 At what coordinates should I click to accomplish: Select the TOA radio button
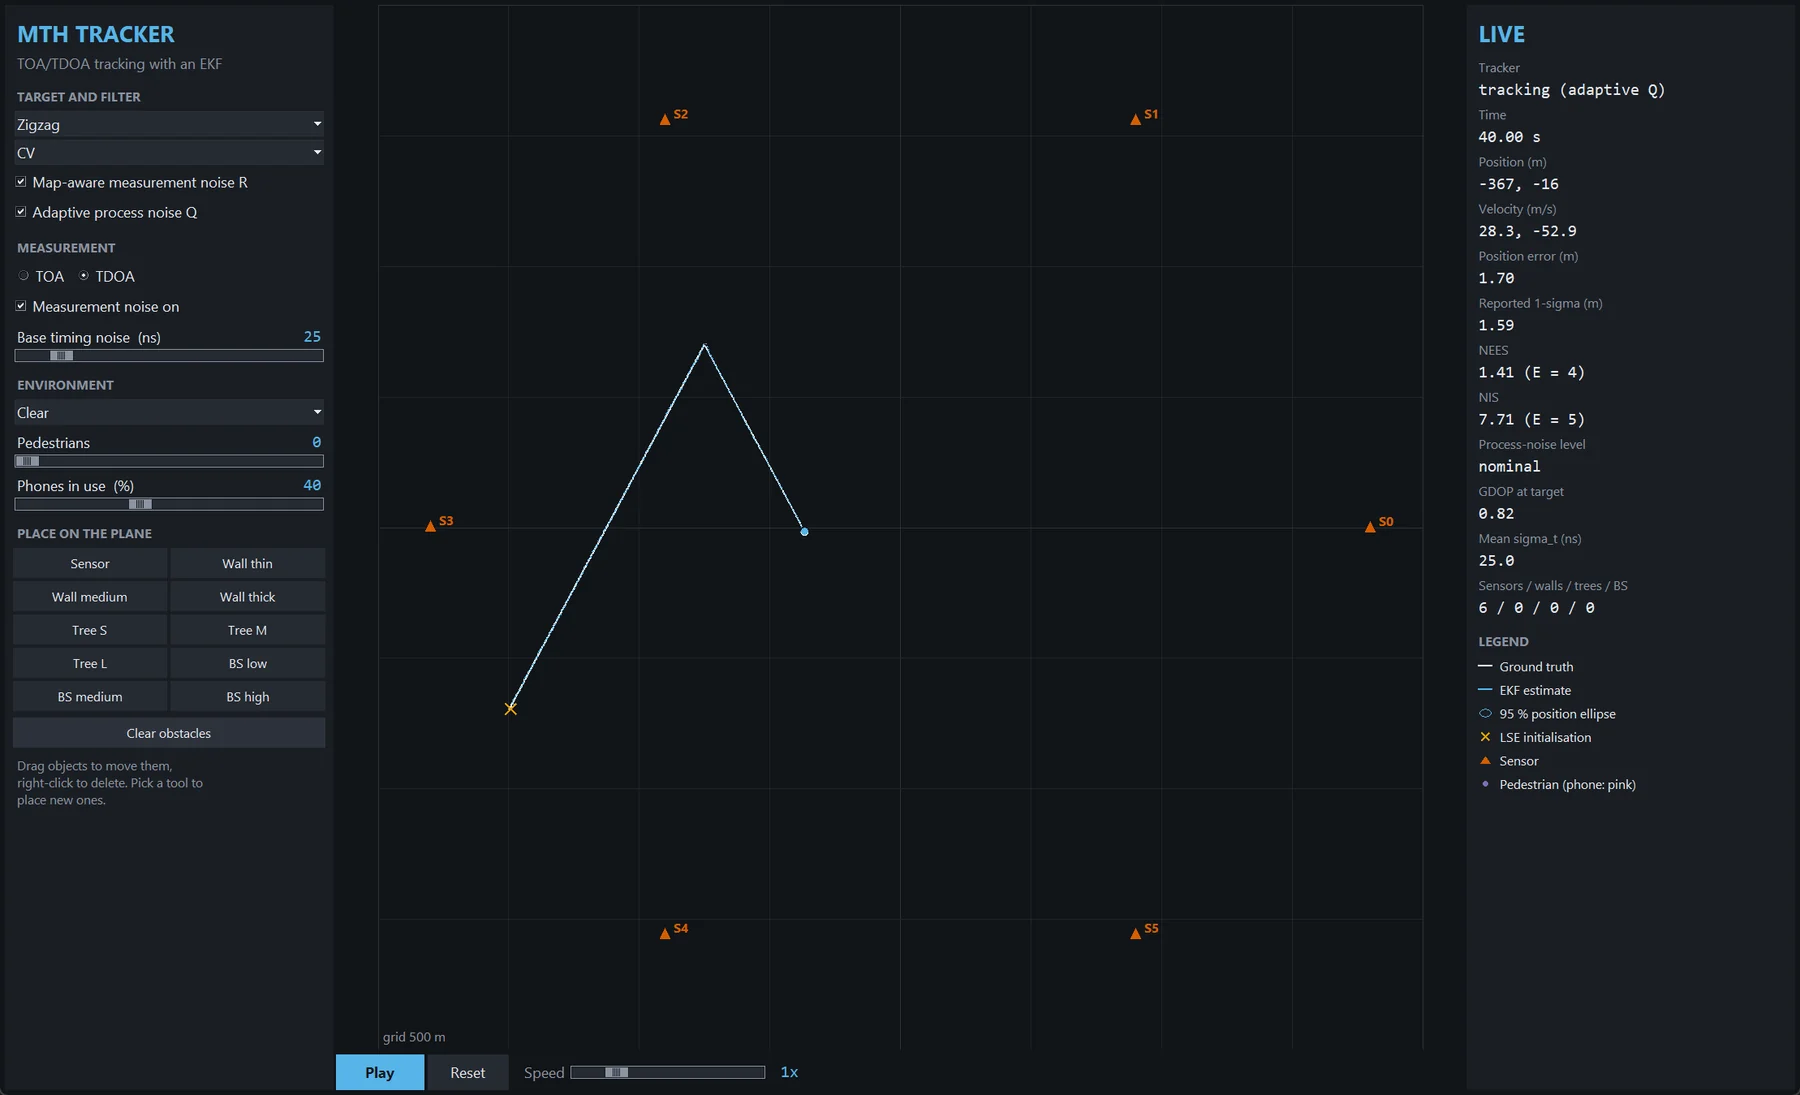click(24, 276)
